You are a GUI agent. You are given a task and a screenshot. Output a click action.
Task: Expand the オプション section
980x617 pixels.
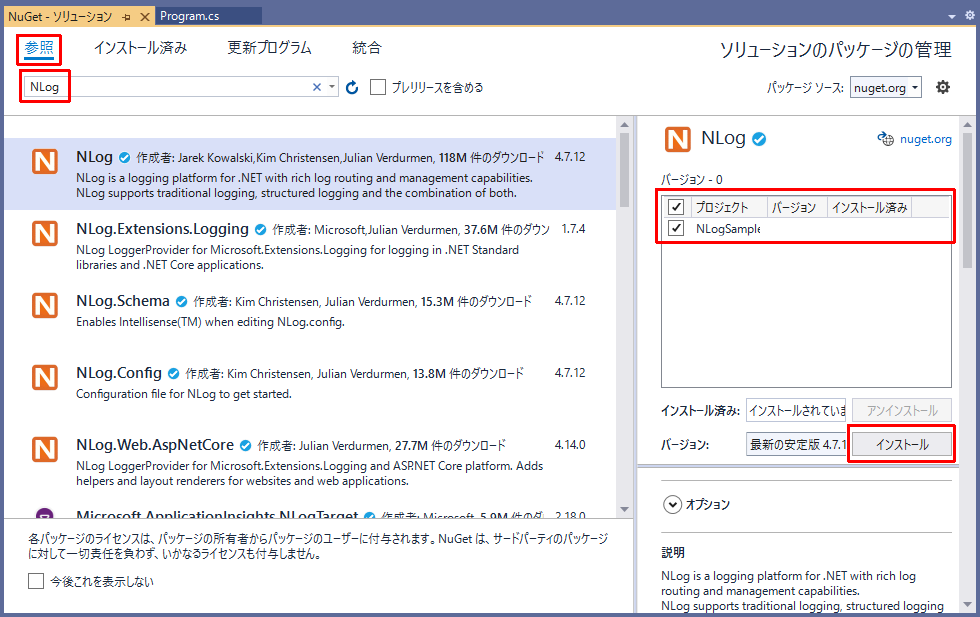click(x=672, y=504)
